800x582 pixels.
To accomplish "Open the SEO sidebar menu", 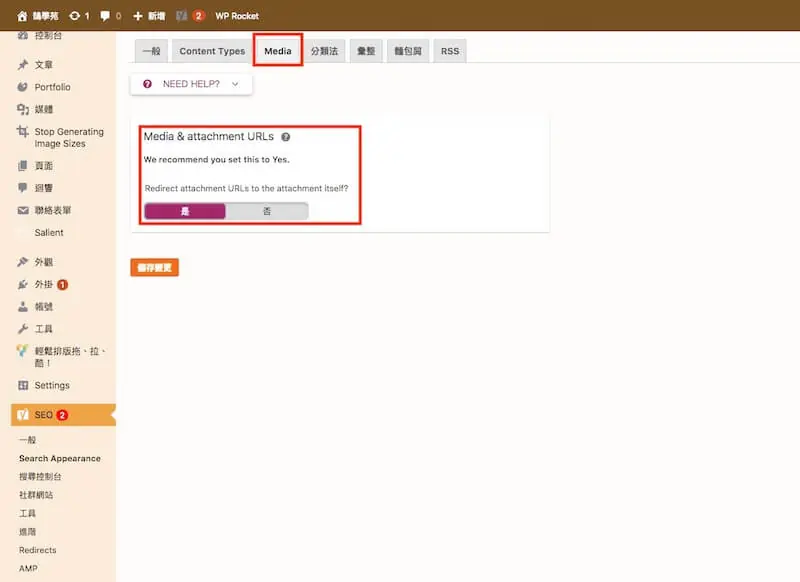I will (63, 415).
